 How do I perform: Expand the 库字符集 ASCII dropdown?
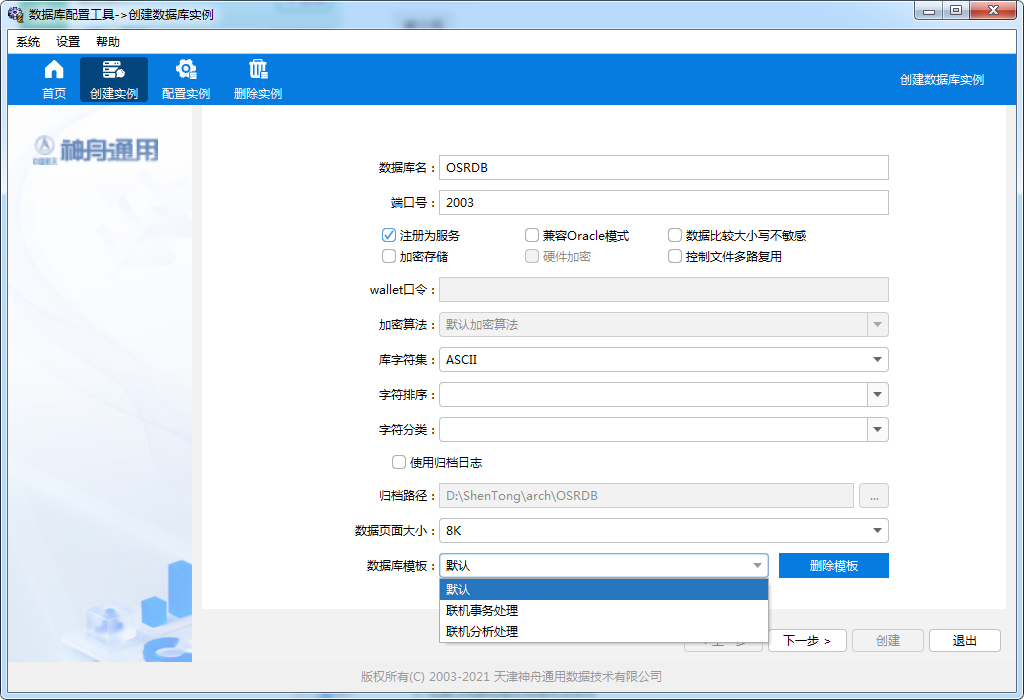(x=877, y=360)
